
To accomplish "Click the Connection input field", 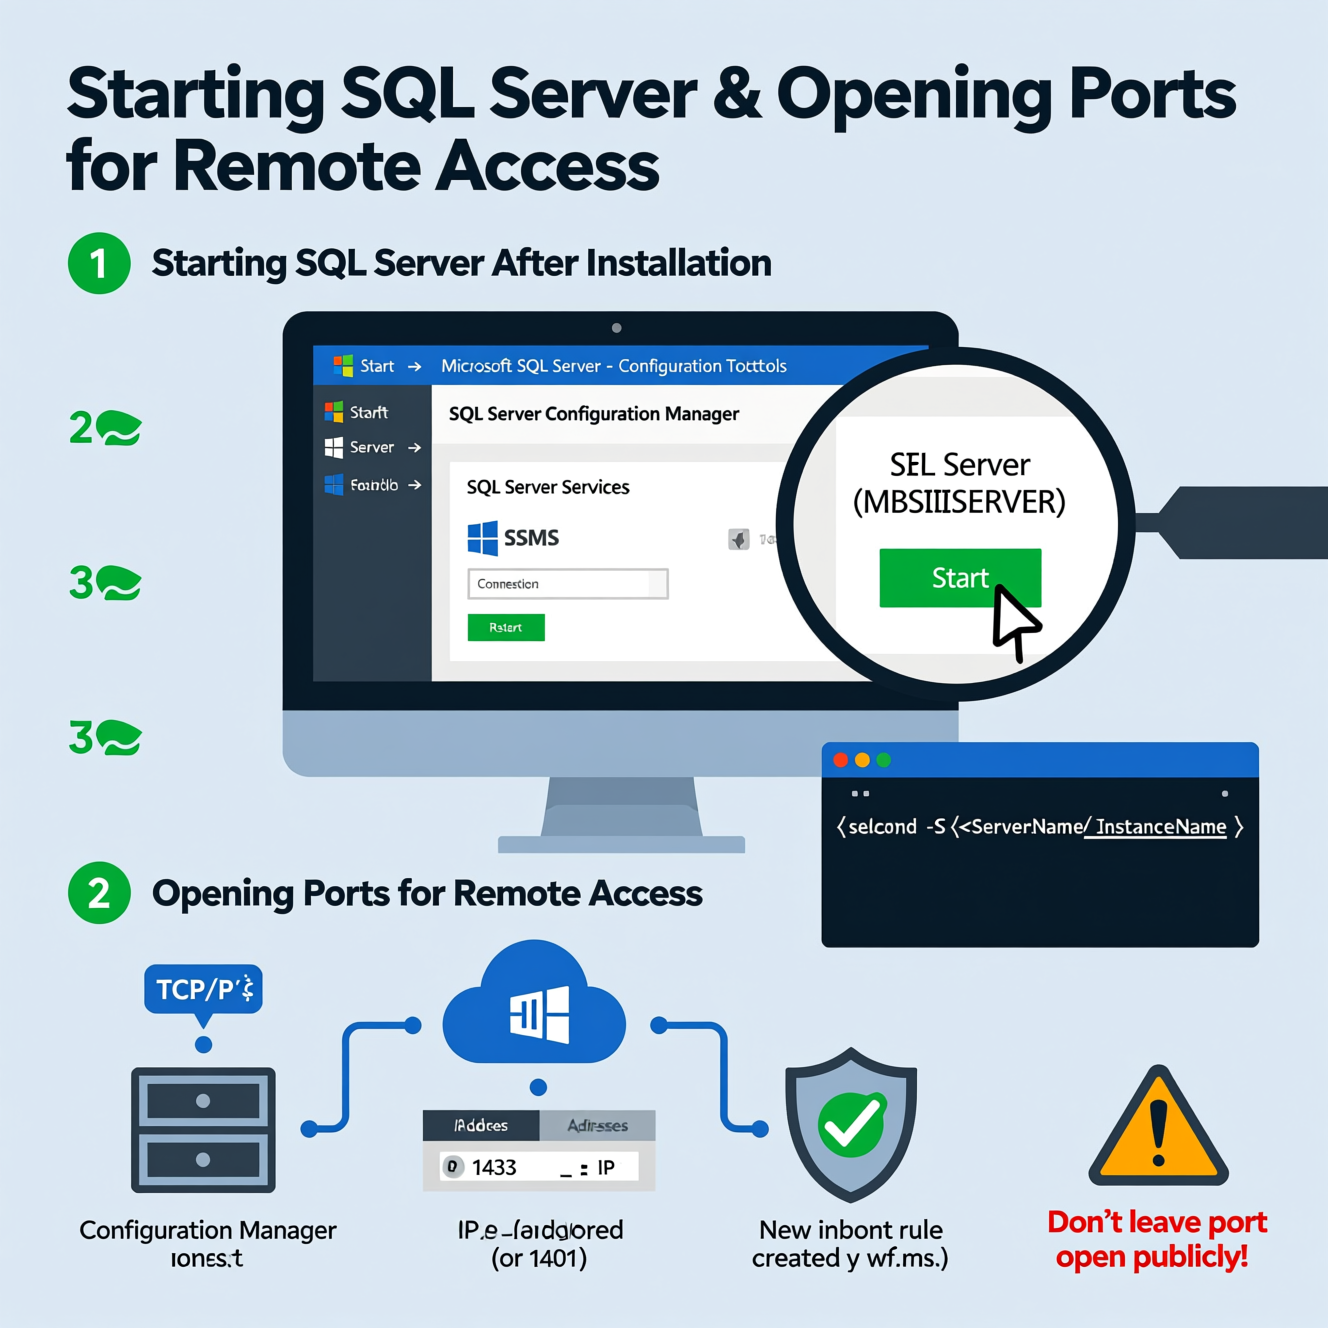I will [x=567, y=584].
